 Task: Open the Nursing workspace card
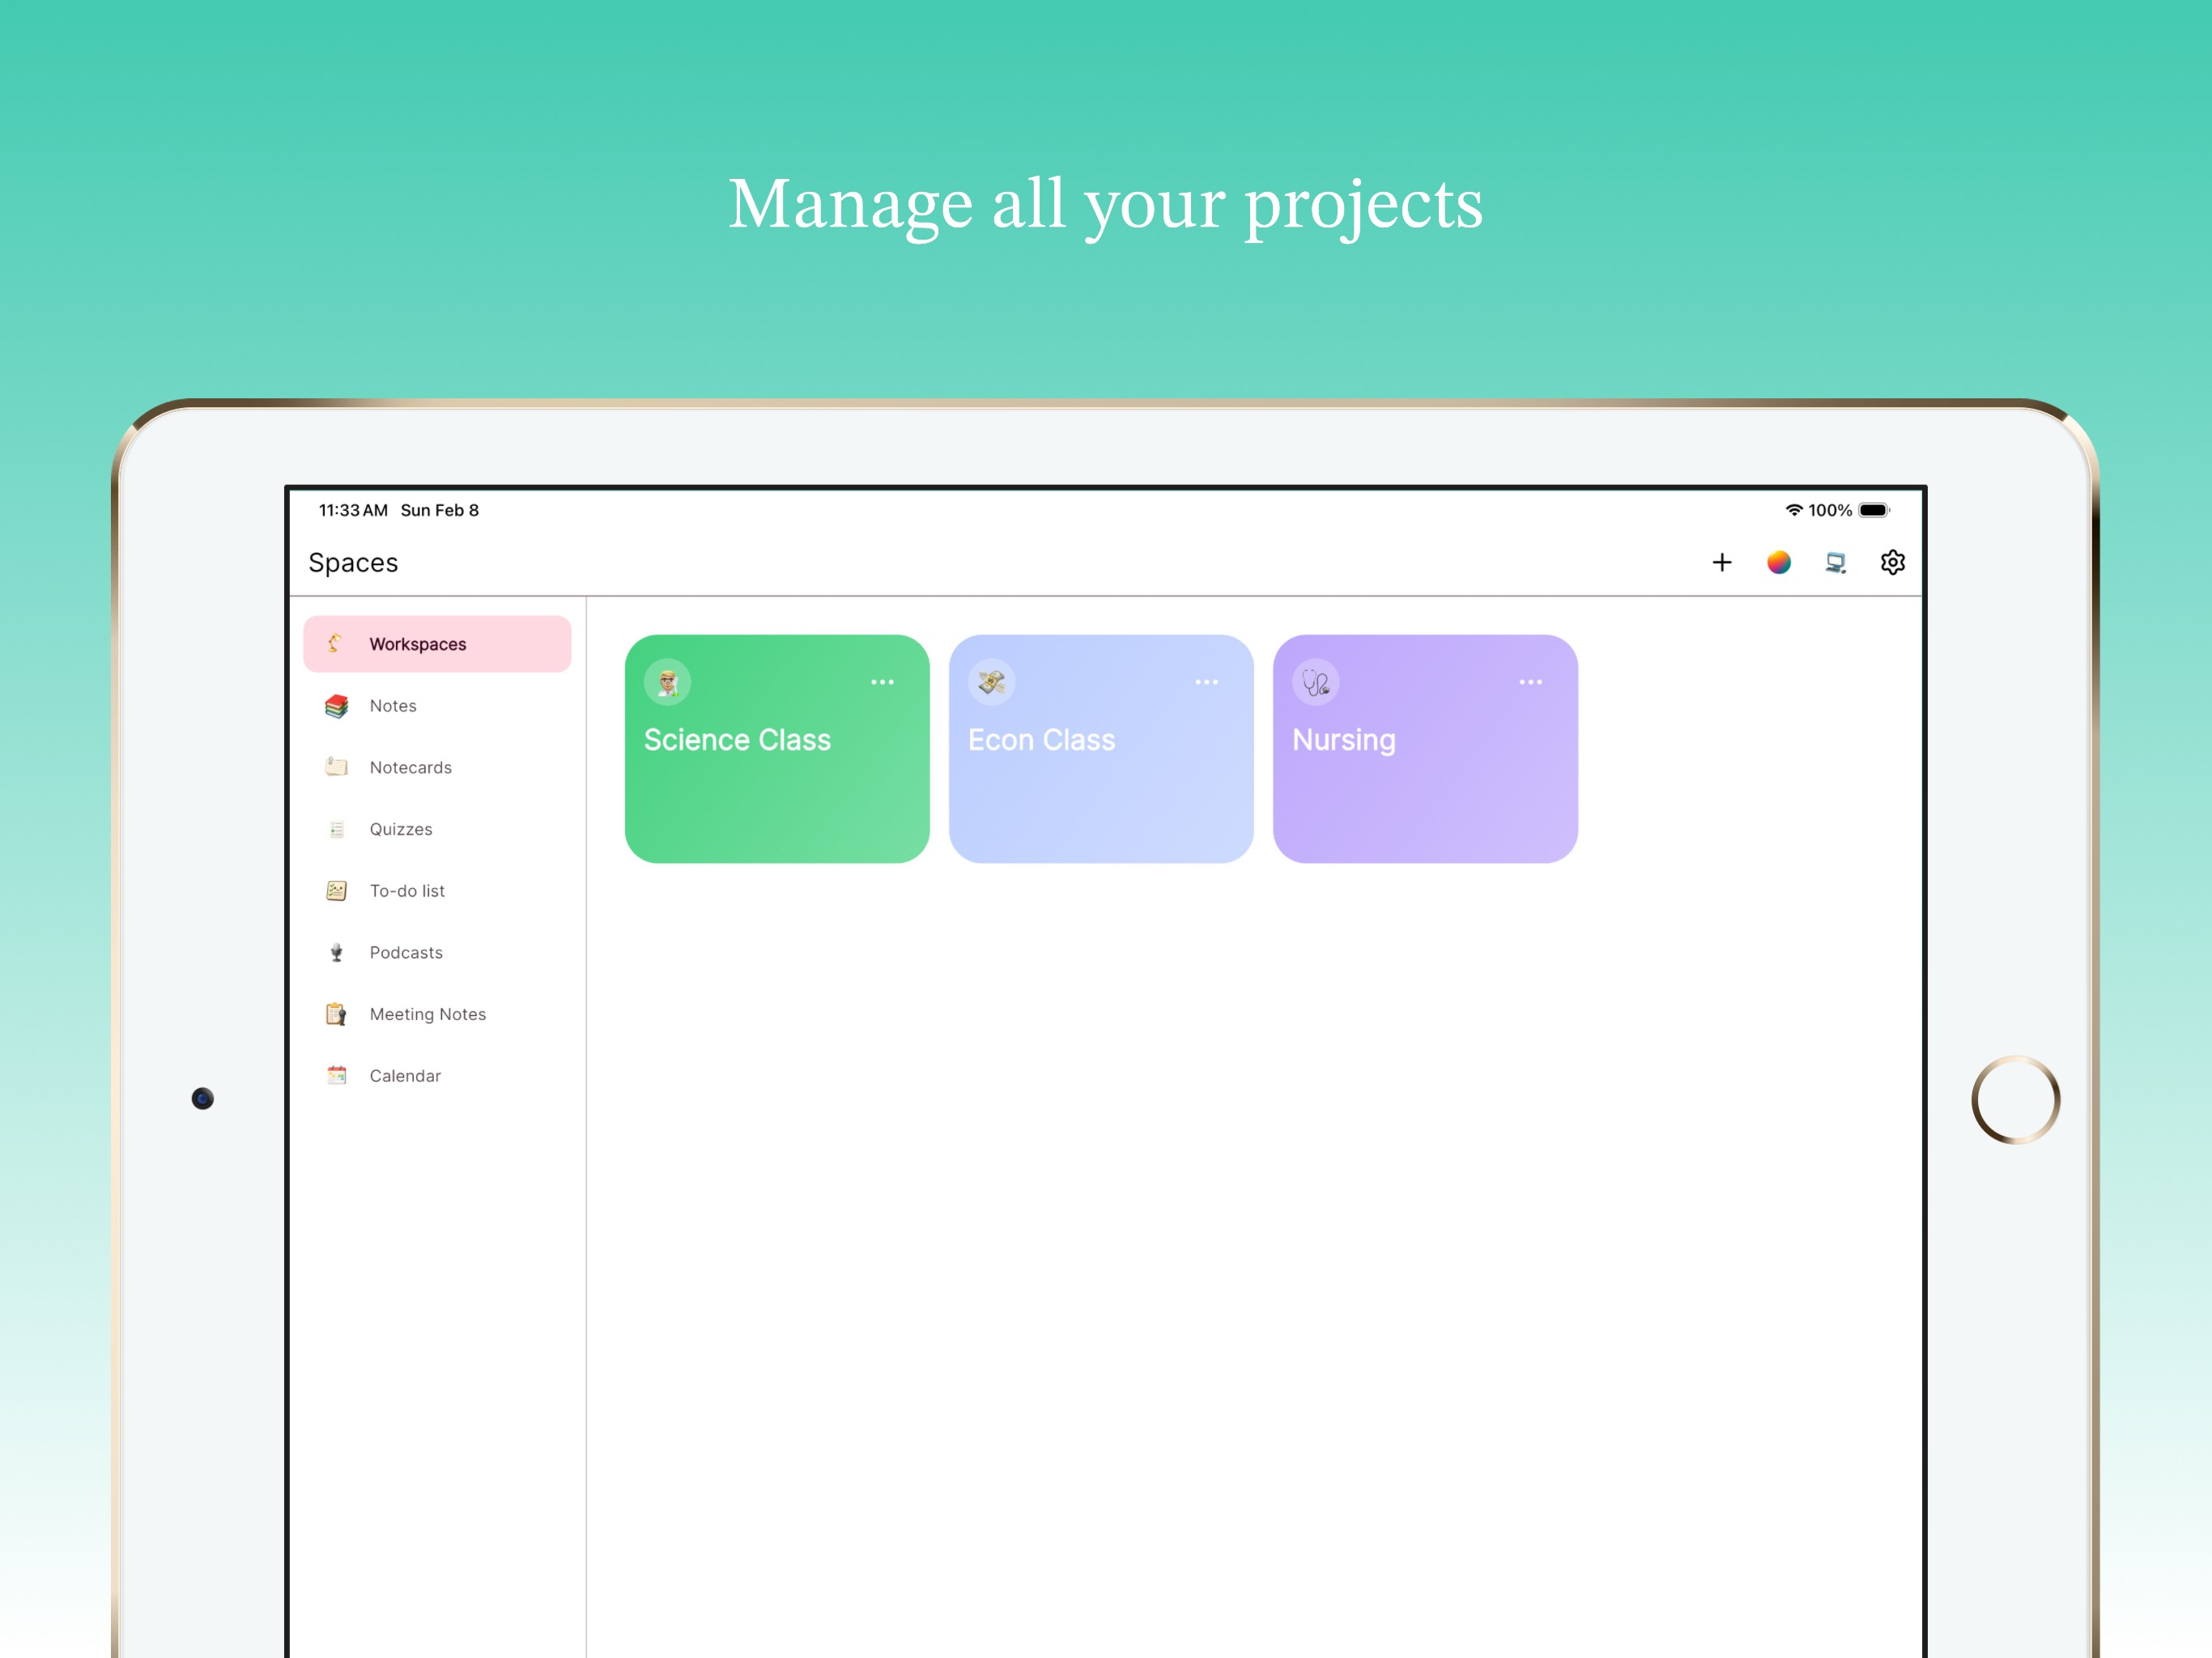[1425, 749]
